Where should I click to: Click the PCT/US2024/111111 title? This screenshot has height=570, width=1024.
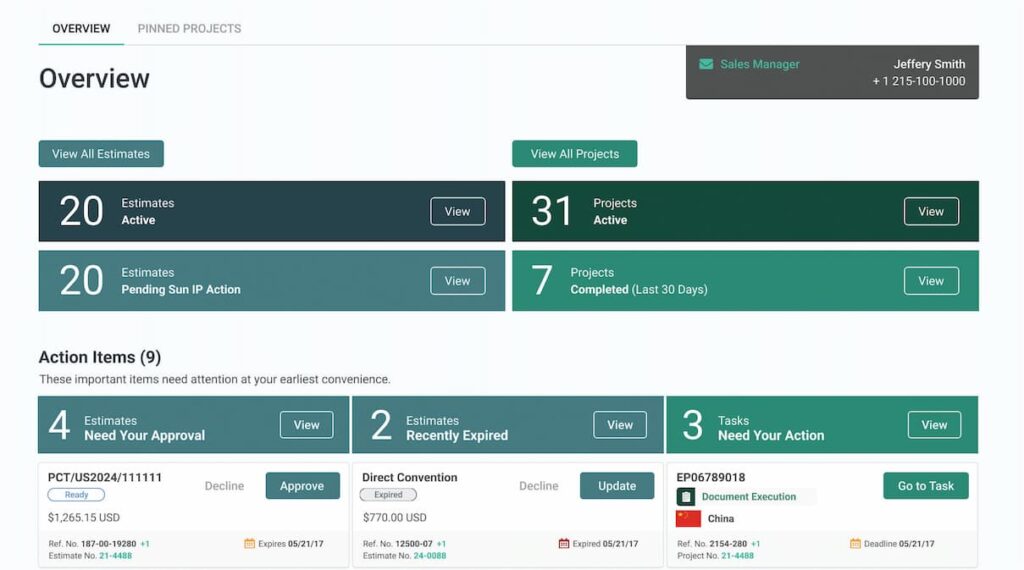pos(104,477)
